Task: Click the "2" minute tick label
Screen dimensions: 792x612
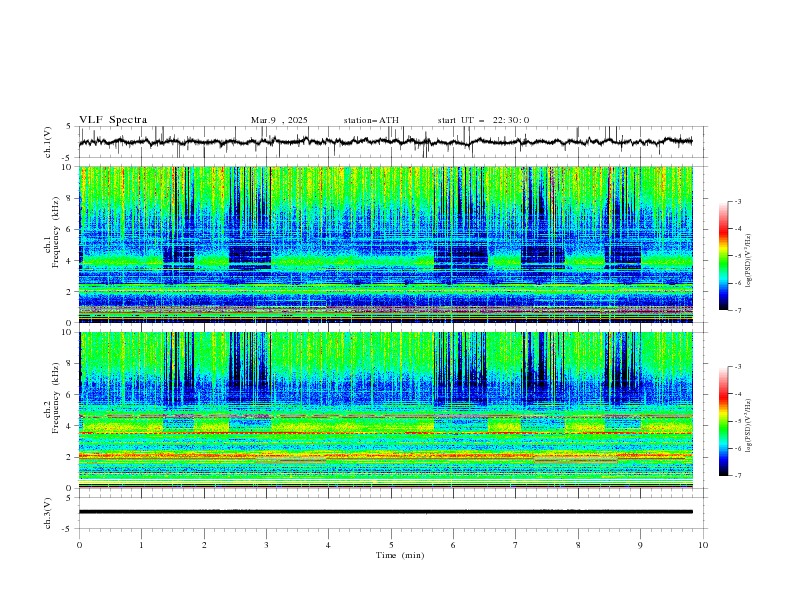Action: point(204,545)
